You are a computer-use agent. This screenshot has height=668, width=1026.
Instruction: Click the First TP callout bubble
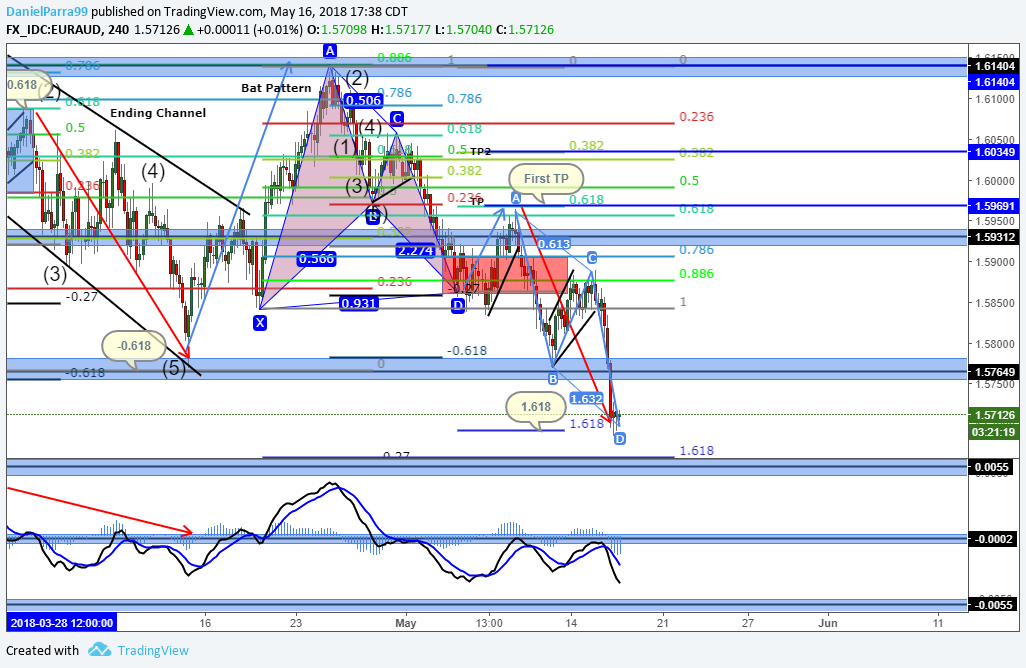tap(546, 179)
